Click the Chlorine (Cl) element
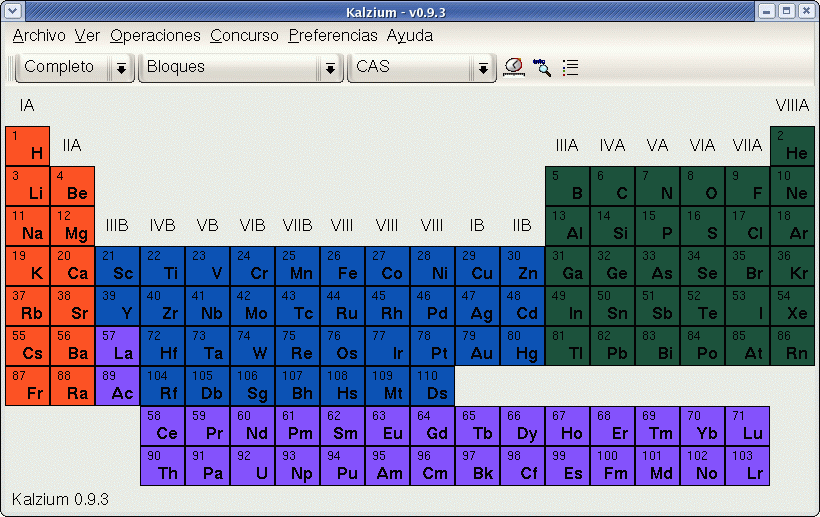 coord(747,226)
